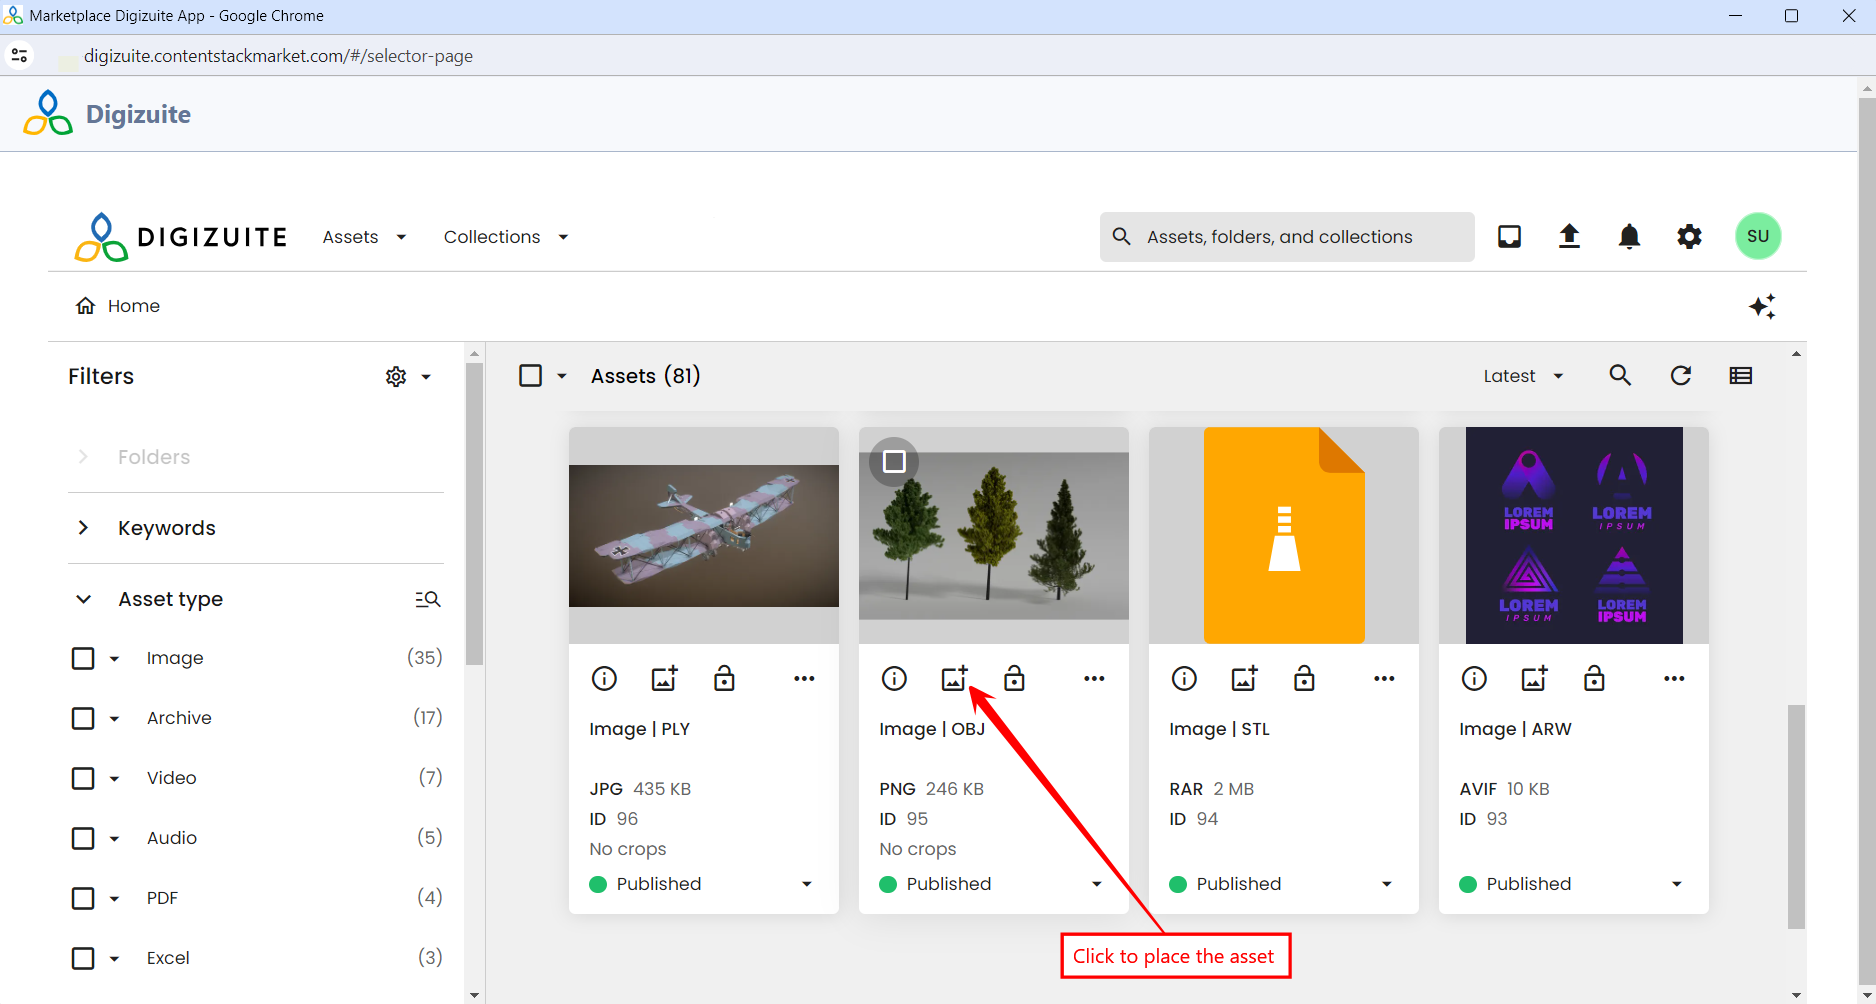
Task: Check the PDF asset type filter
Action: coord(83,898)
